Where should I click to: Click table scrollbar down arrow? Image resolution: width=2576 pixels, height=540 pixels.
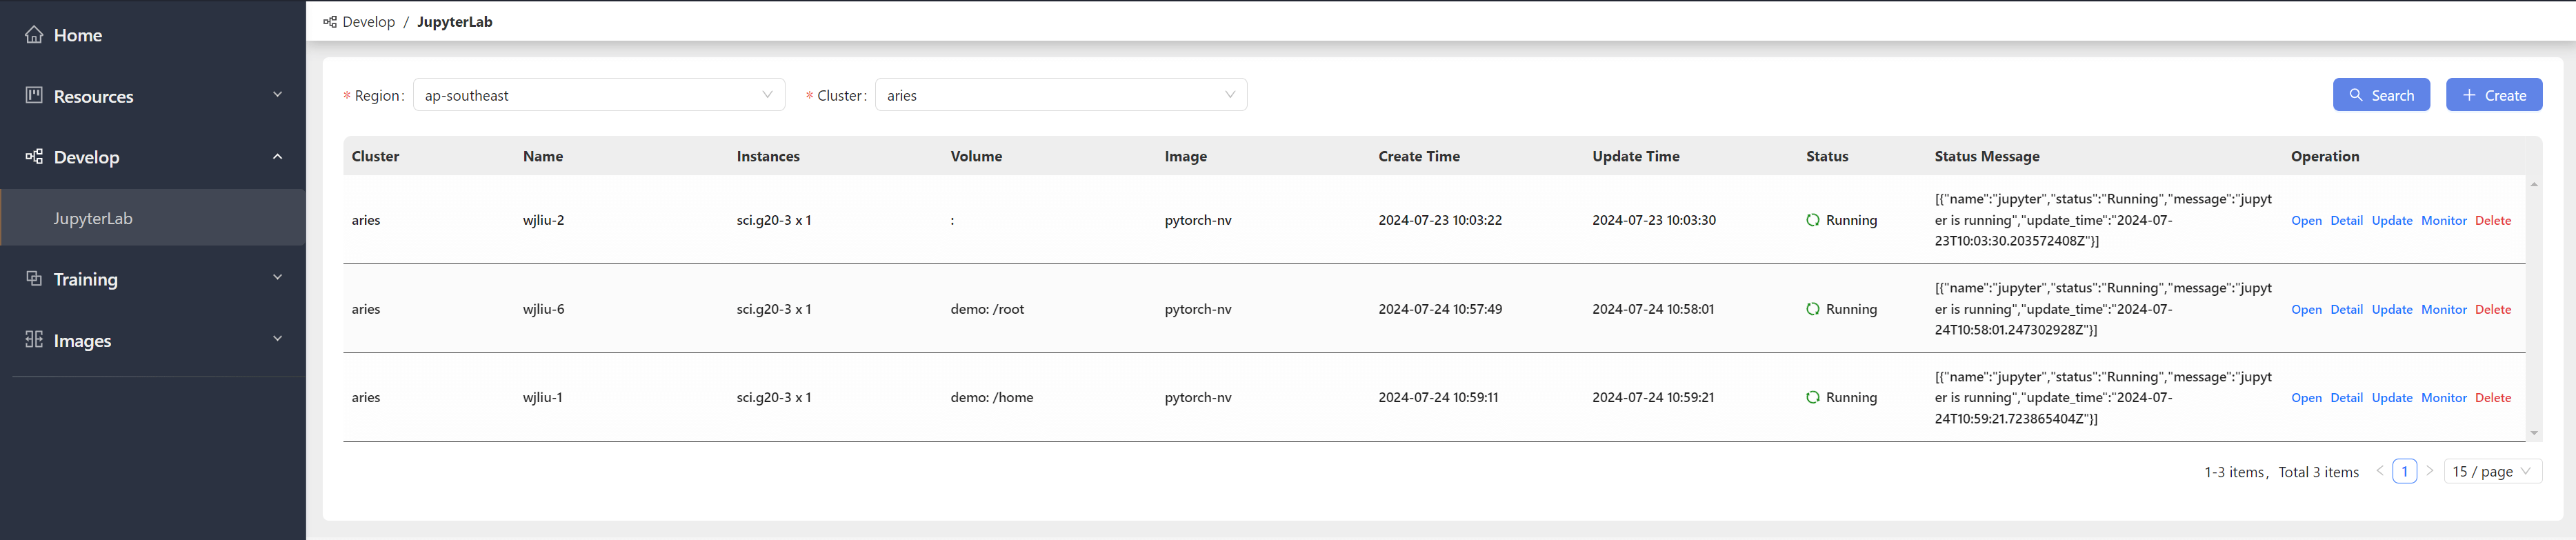click(x=2534, y=433)
